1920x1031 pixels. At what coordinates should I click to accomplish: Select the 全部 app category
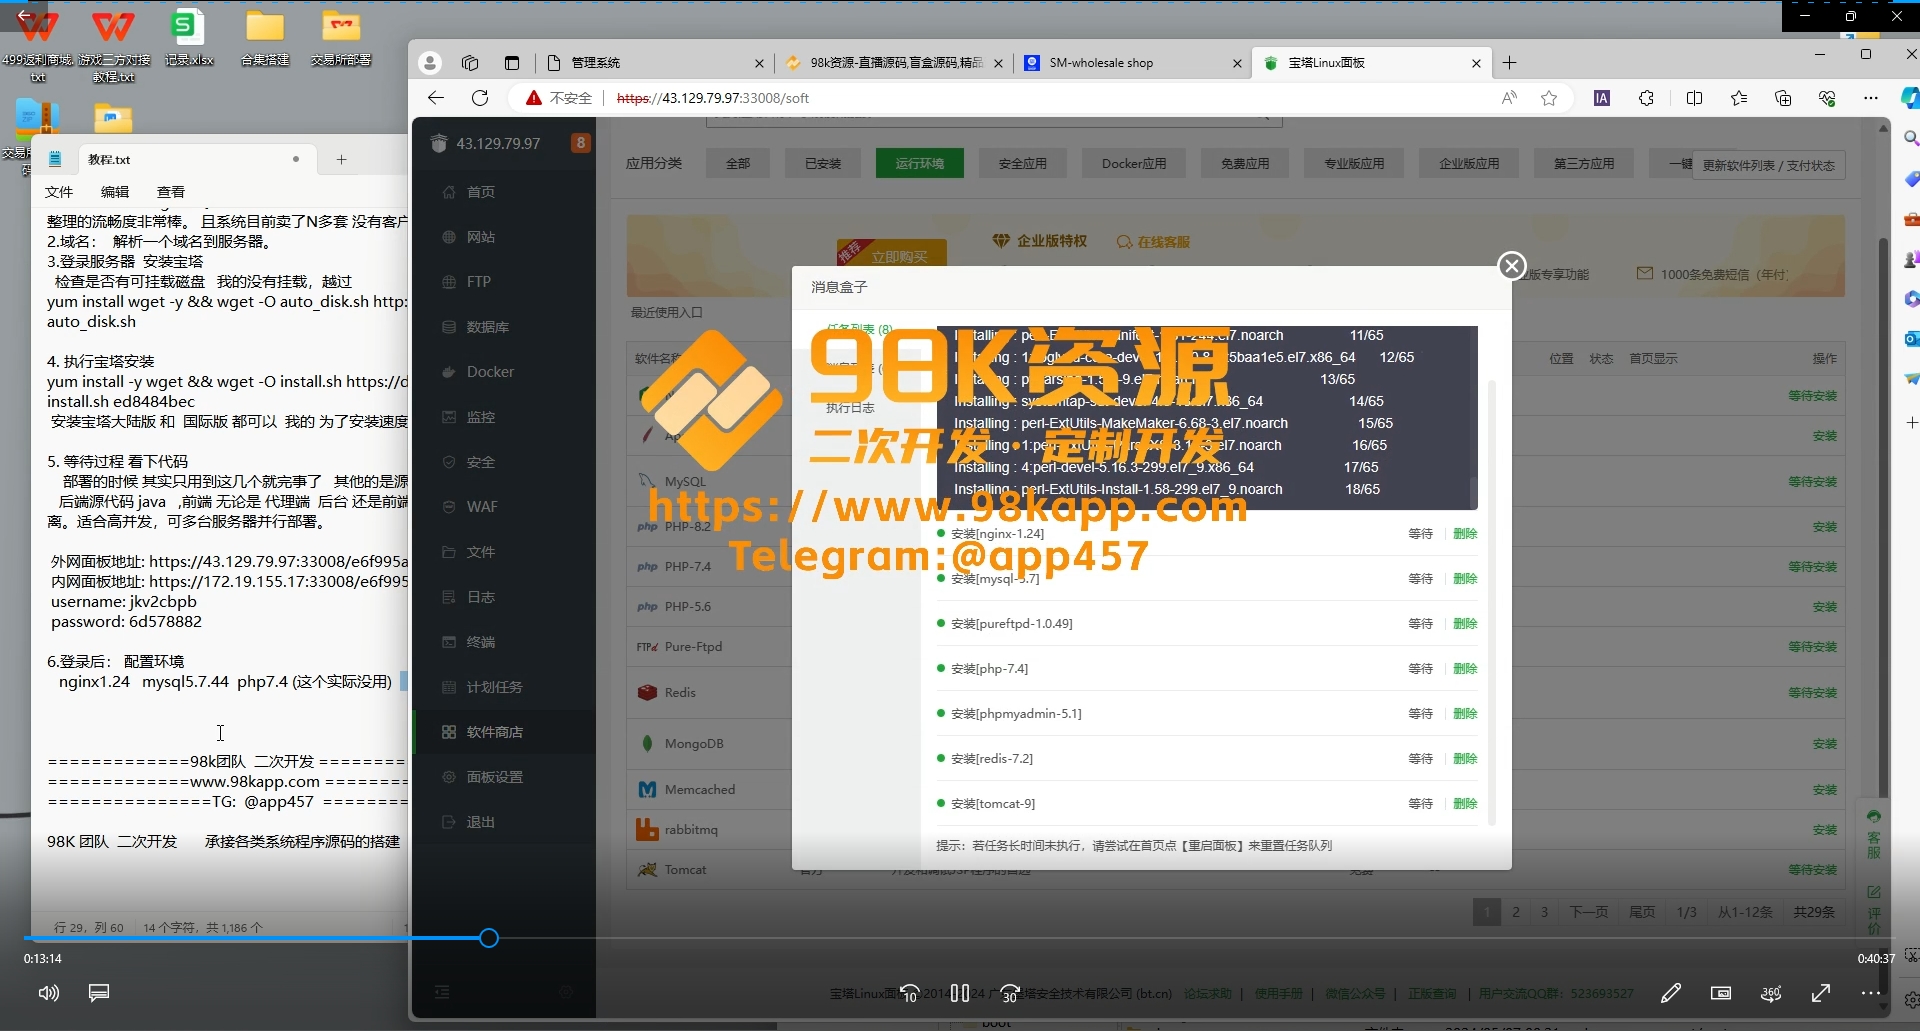[x=738, y=163]
